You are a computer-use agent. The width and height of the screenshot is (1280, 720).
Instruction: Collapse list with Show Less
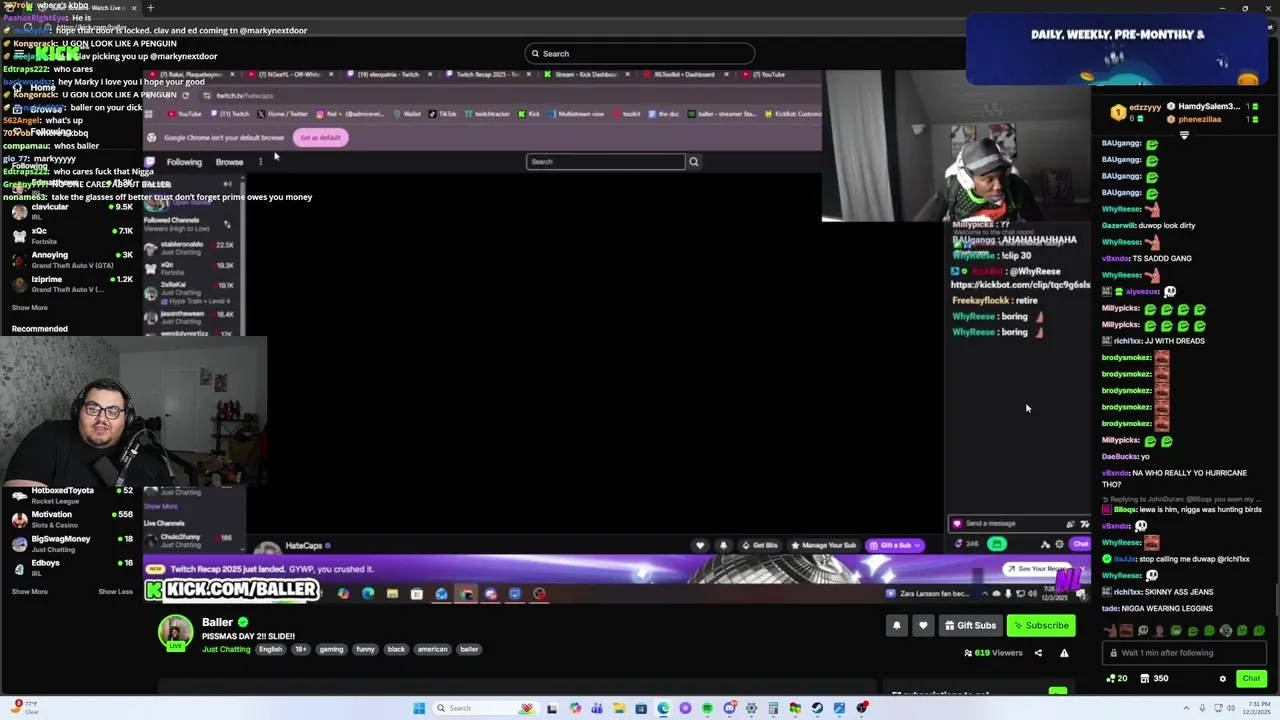click(115, 591)
